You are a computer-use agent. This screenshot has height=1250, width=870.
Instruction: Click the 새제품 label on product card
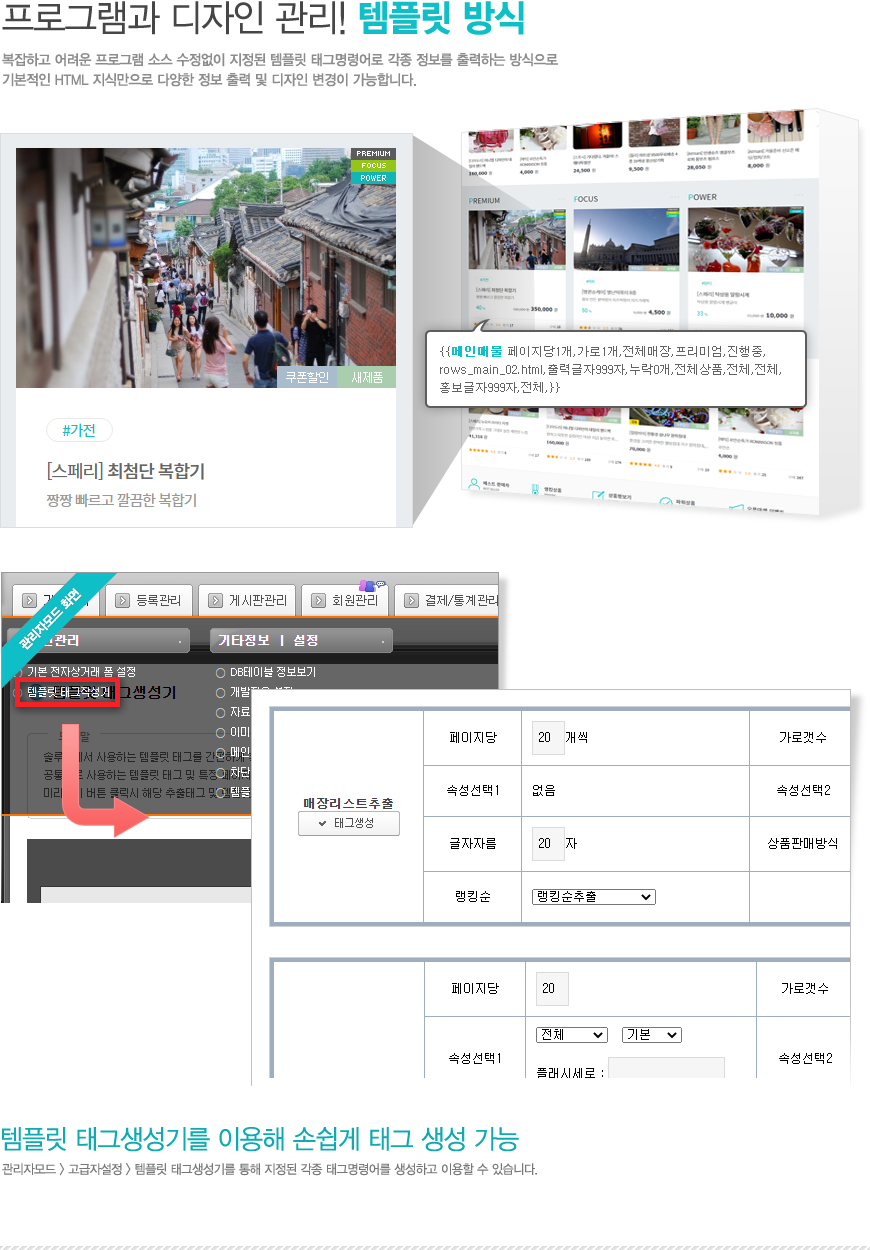coord(367,377)
